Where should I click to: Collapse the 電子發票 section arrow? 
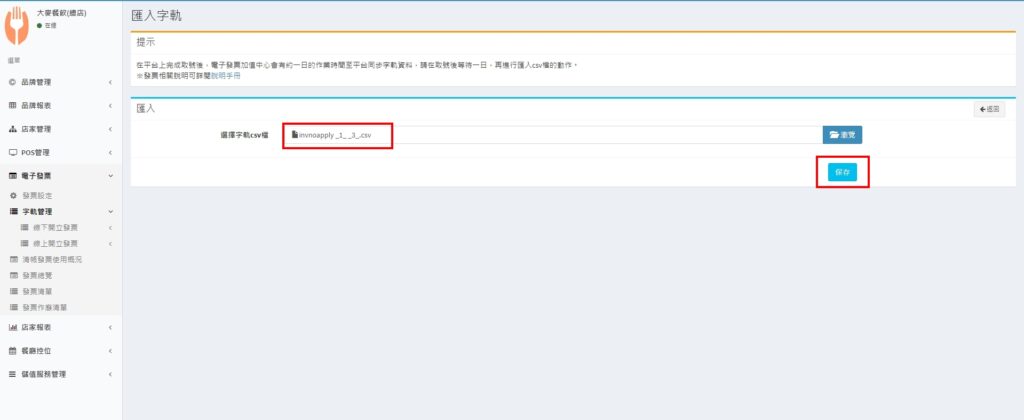[110, 176]
